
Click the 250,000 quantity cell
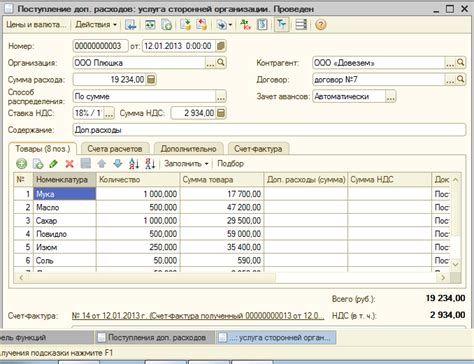pos(138,247)
